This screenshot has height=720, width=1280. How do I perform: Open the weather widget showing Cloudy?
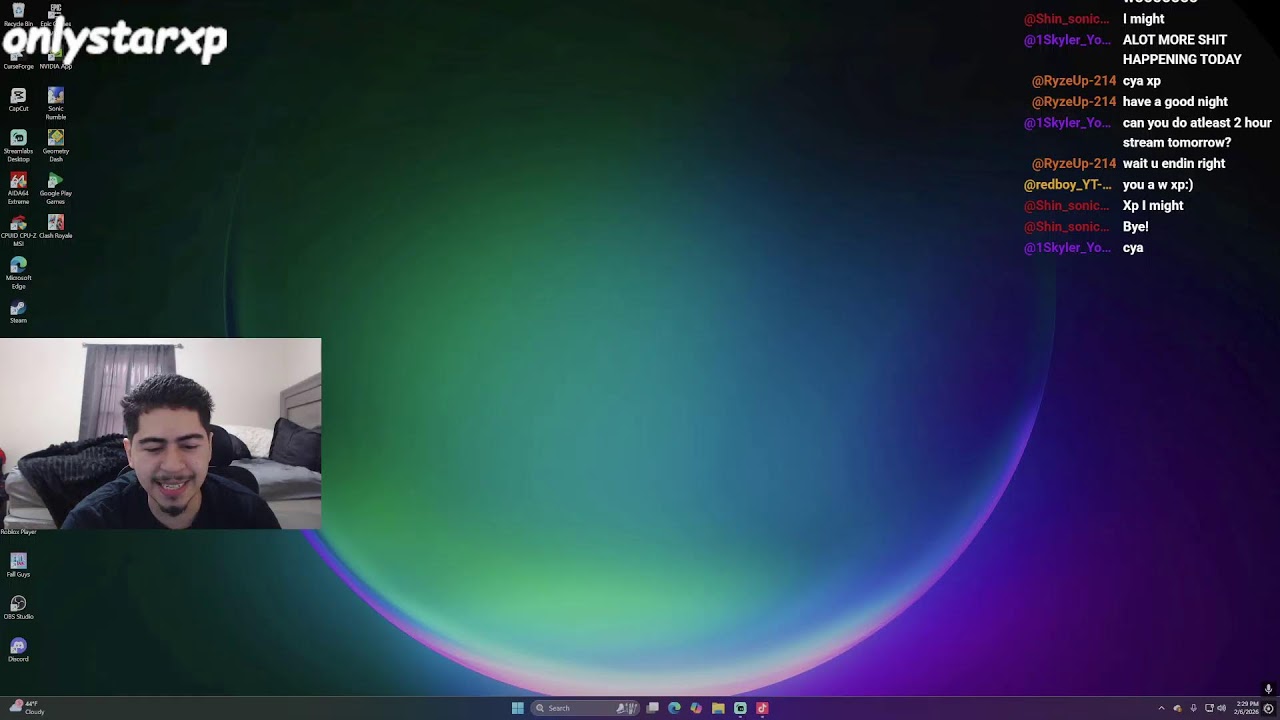[x=27, y=707]
